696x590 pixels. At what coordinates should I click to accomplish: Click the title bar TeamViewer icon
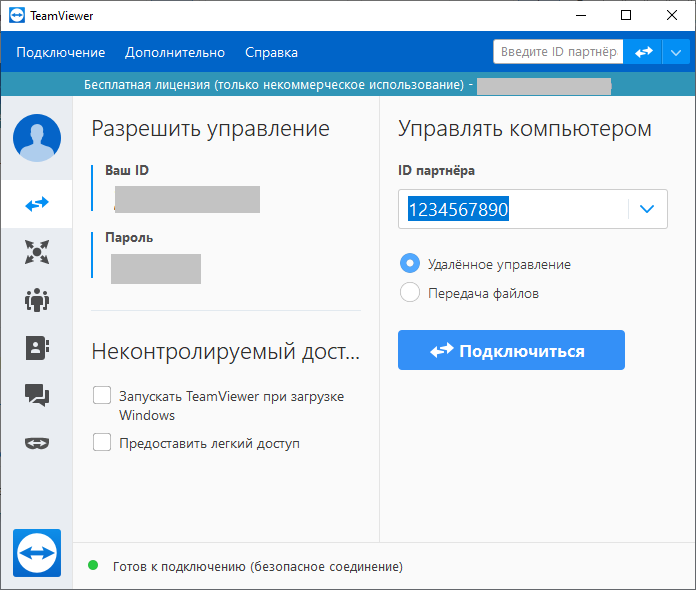(17, 16)
